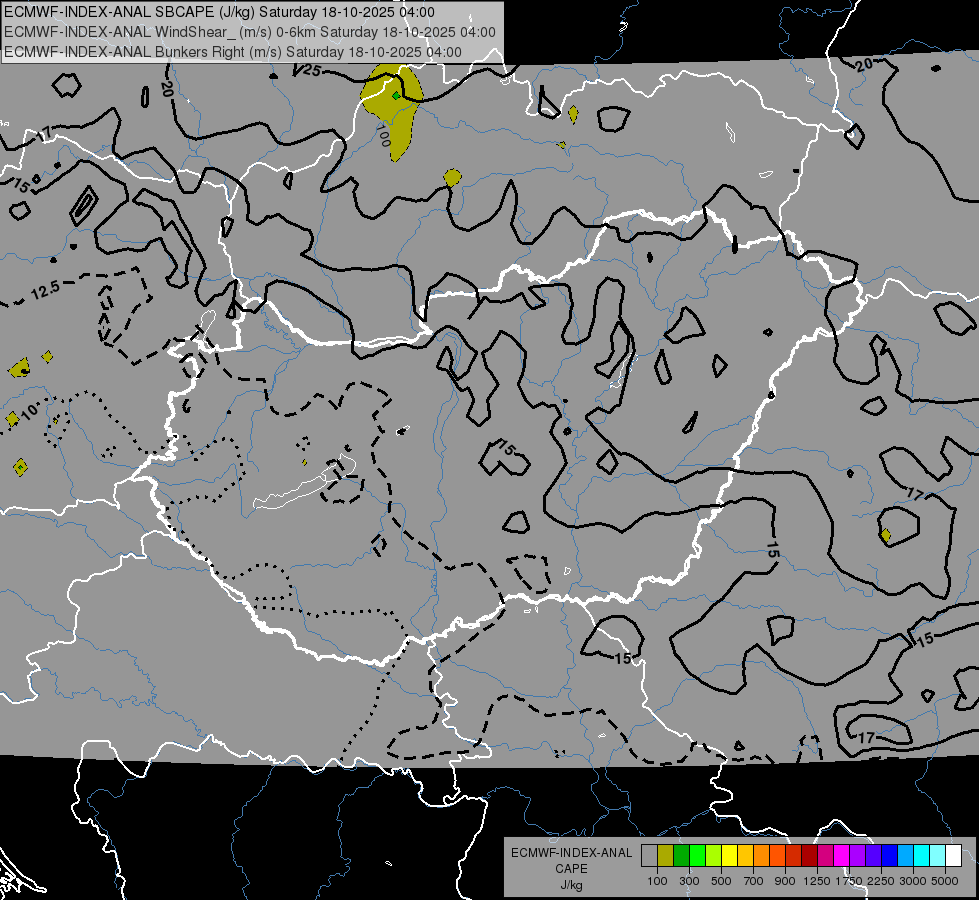Screen dimensions: 979x900
Task: Select the pure blue legend swatch
Action: tap(890, 855)
